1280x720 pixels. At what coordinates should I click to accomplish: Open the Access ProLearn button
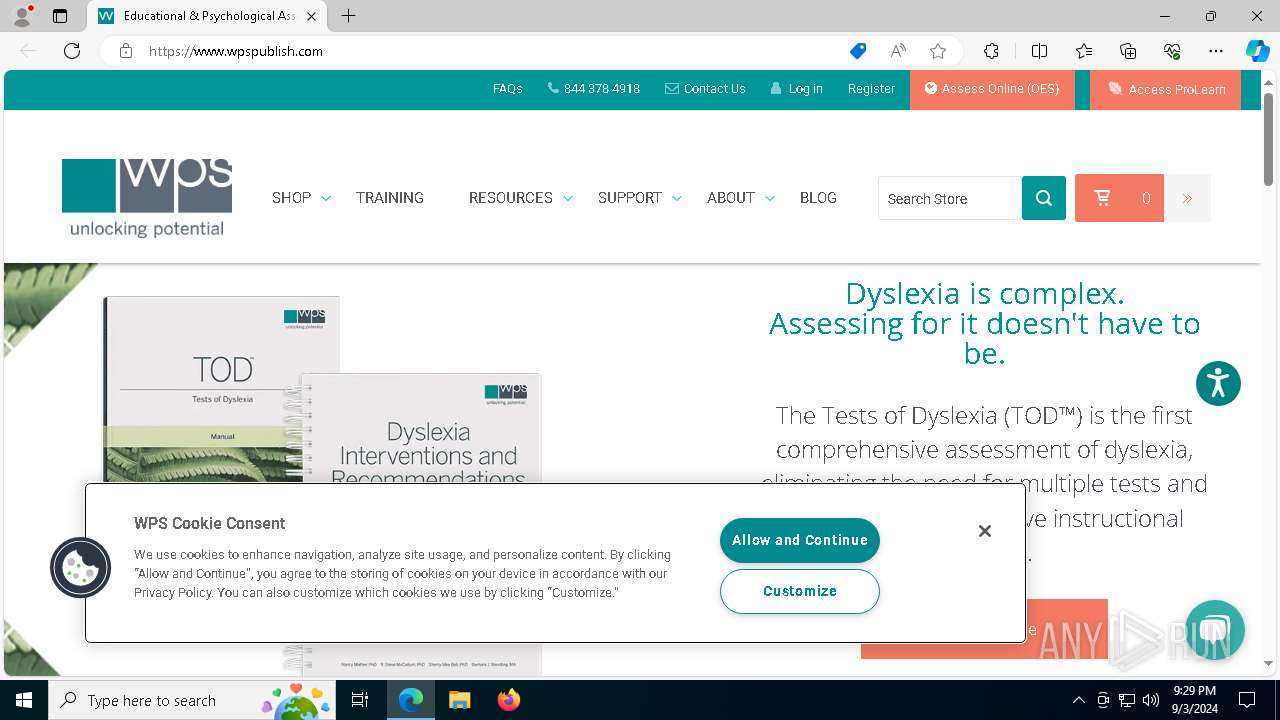click(1165, 89)
